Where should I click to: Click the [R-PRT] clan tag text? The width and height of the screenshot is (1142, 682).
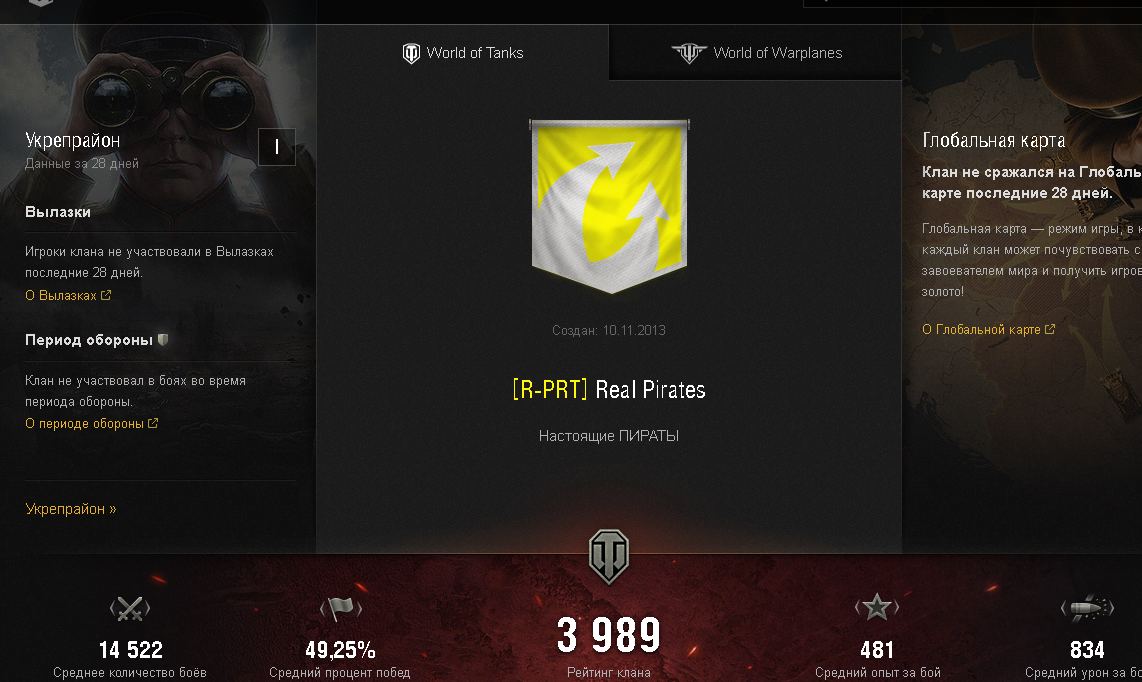[x=550, y=390]
